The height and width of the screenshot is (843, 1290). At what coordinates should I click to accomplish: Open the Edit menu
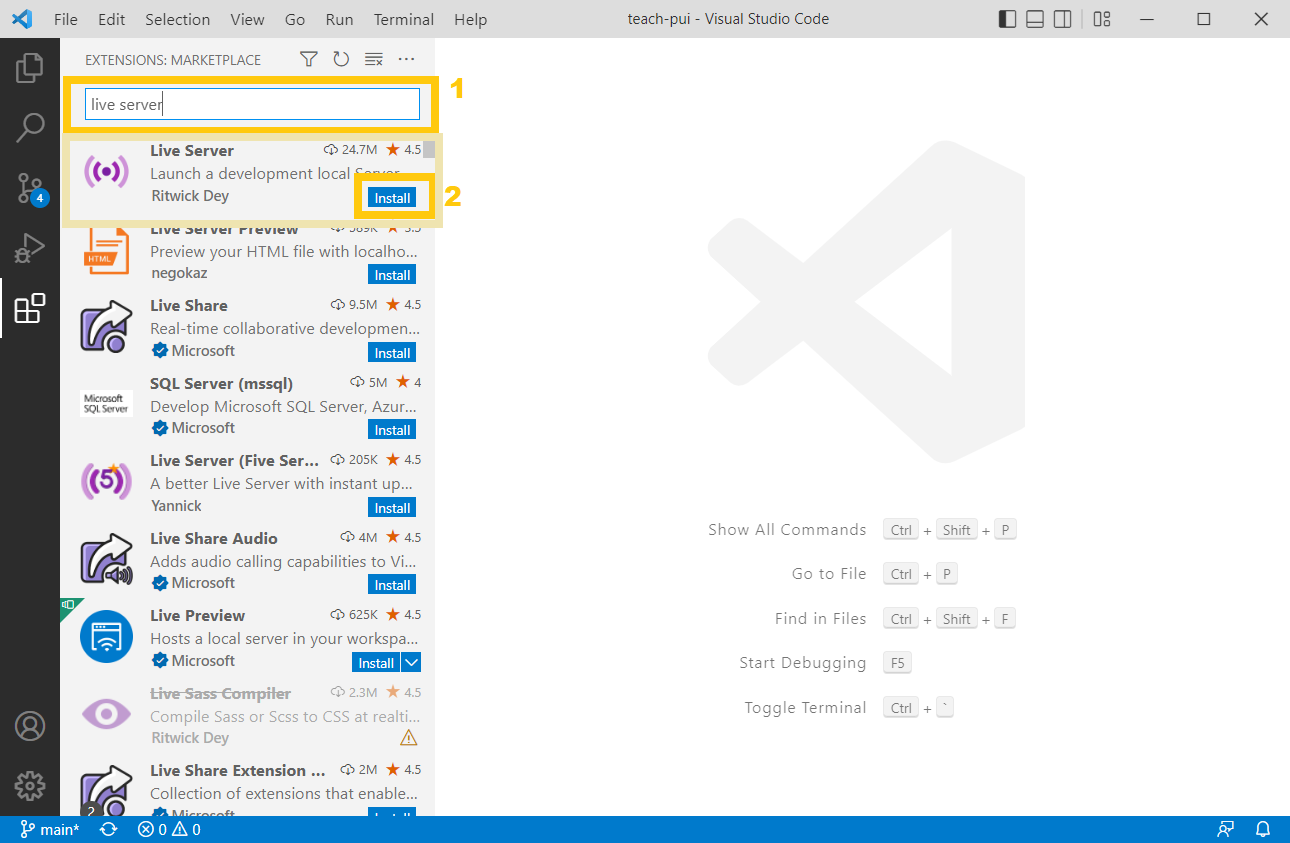[x=112, y=19]
